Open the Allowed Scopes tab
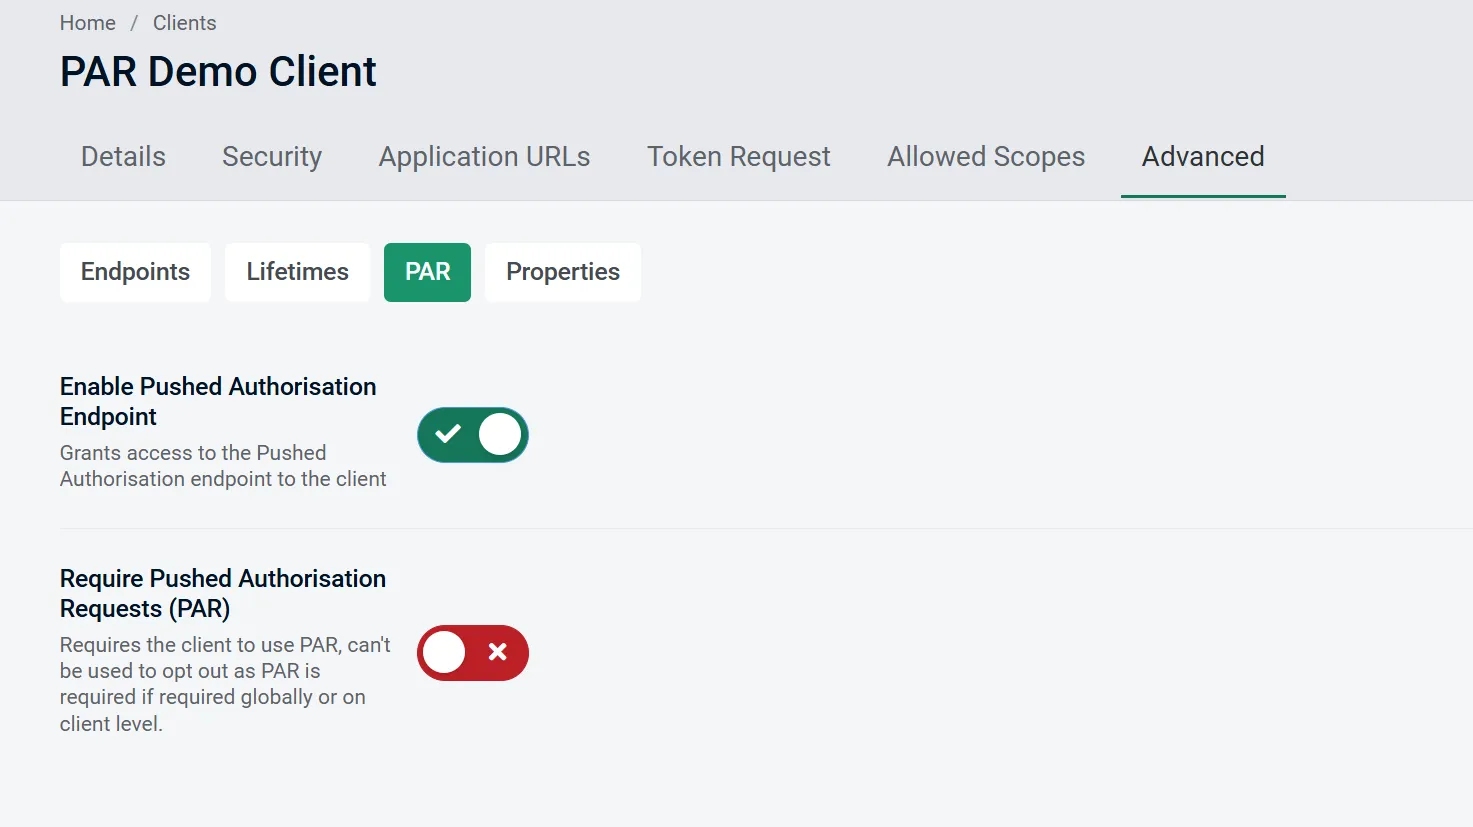Viewport: 1473px width, 827px height. pyautogui.click(x=985, y=157)
